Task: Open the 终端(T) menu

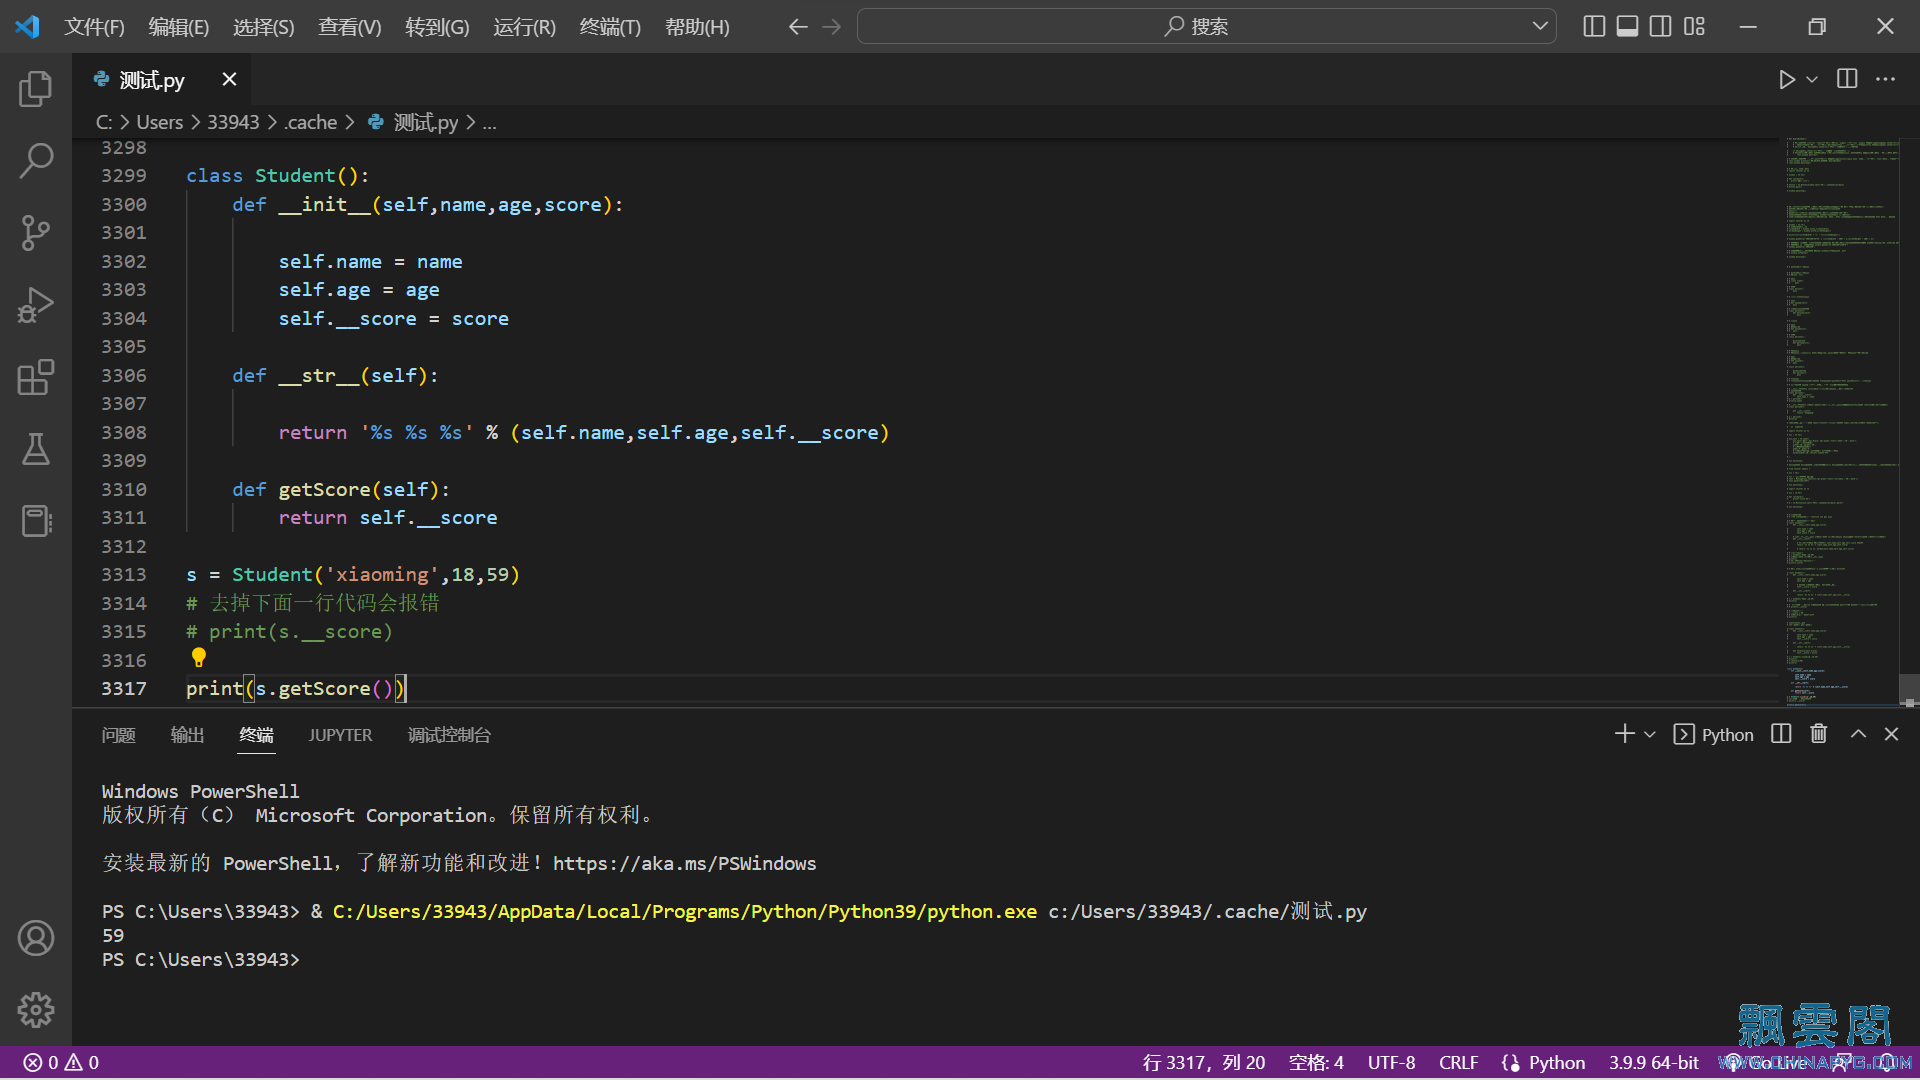Action: tap(610, 27)
